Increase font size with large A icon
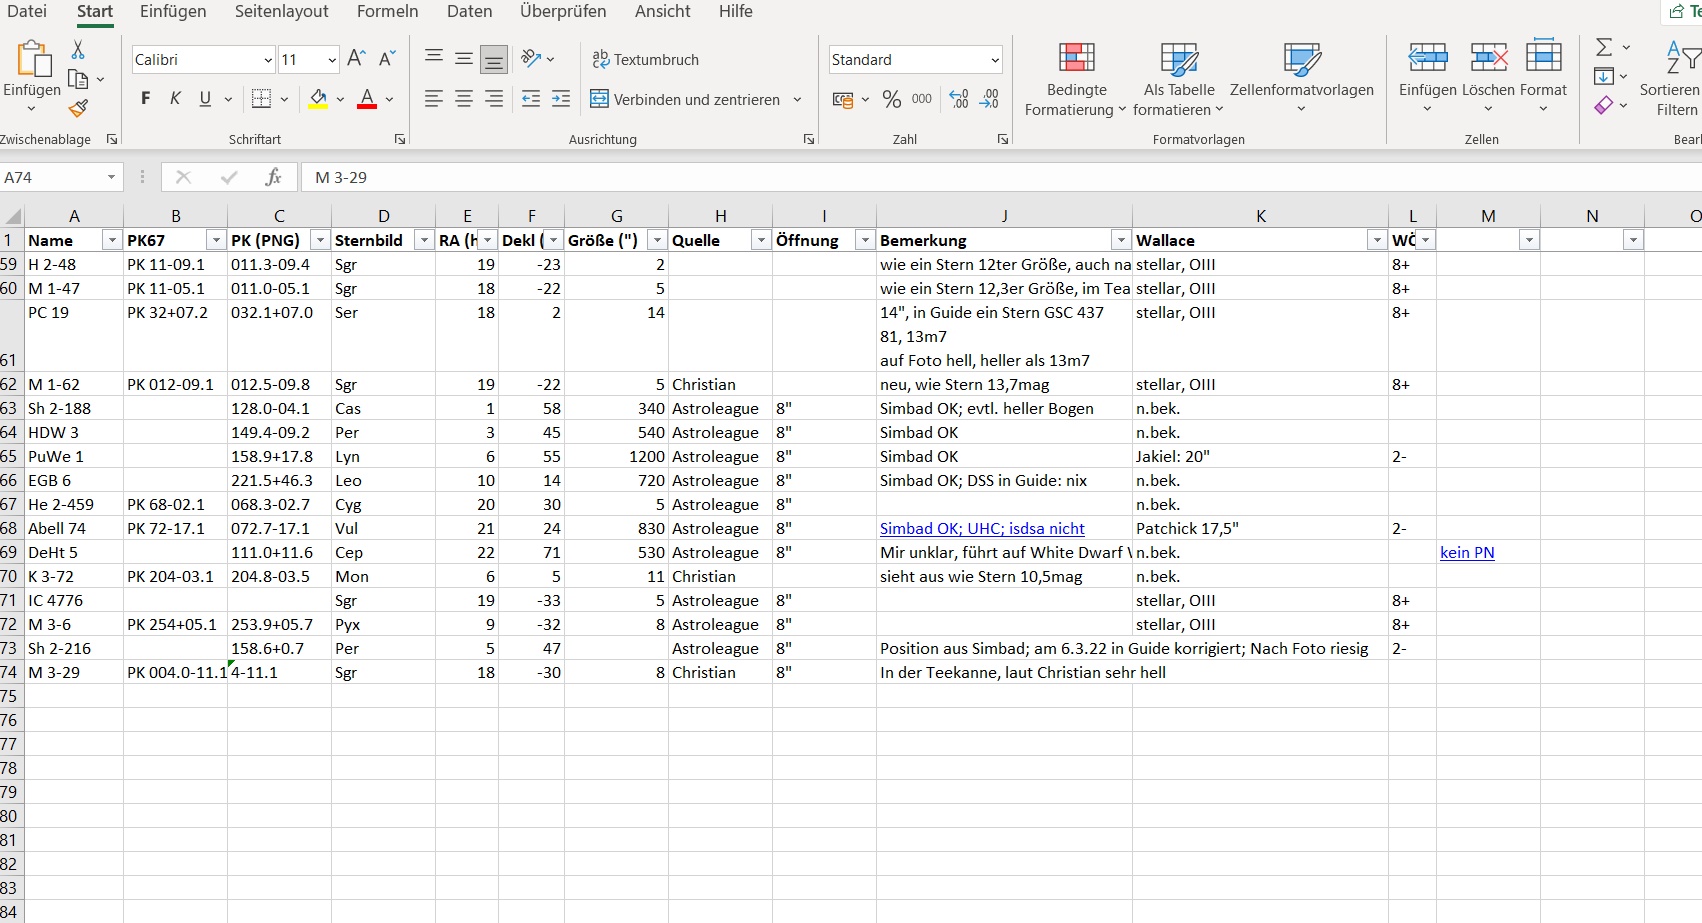The image size is (1702, 923). 356,59
